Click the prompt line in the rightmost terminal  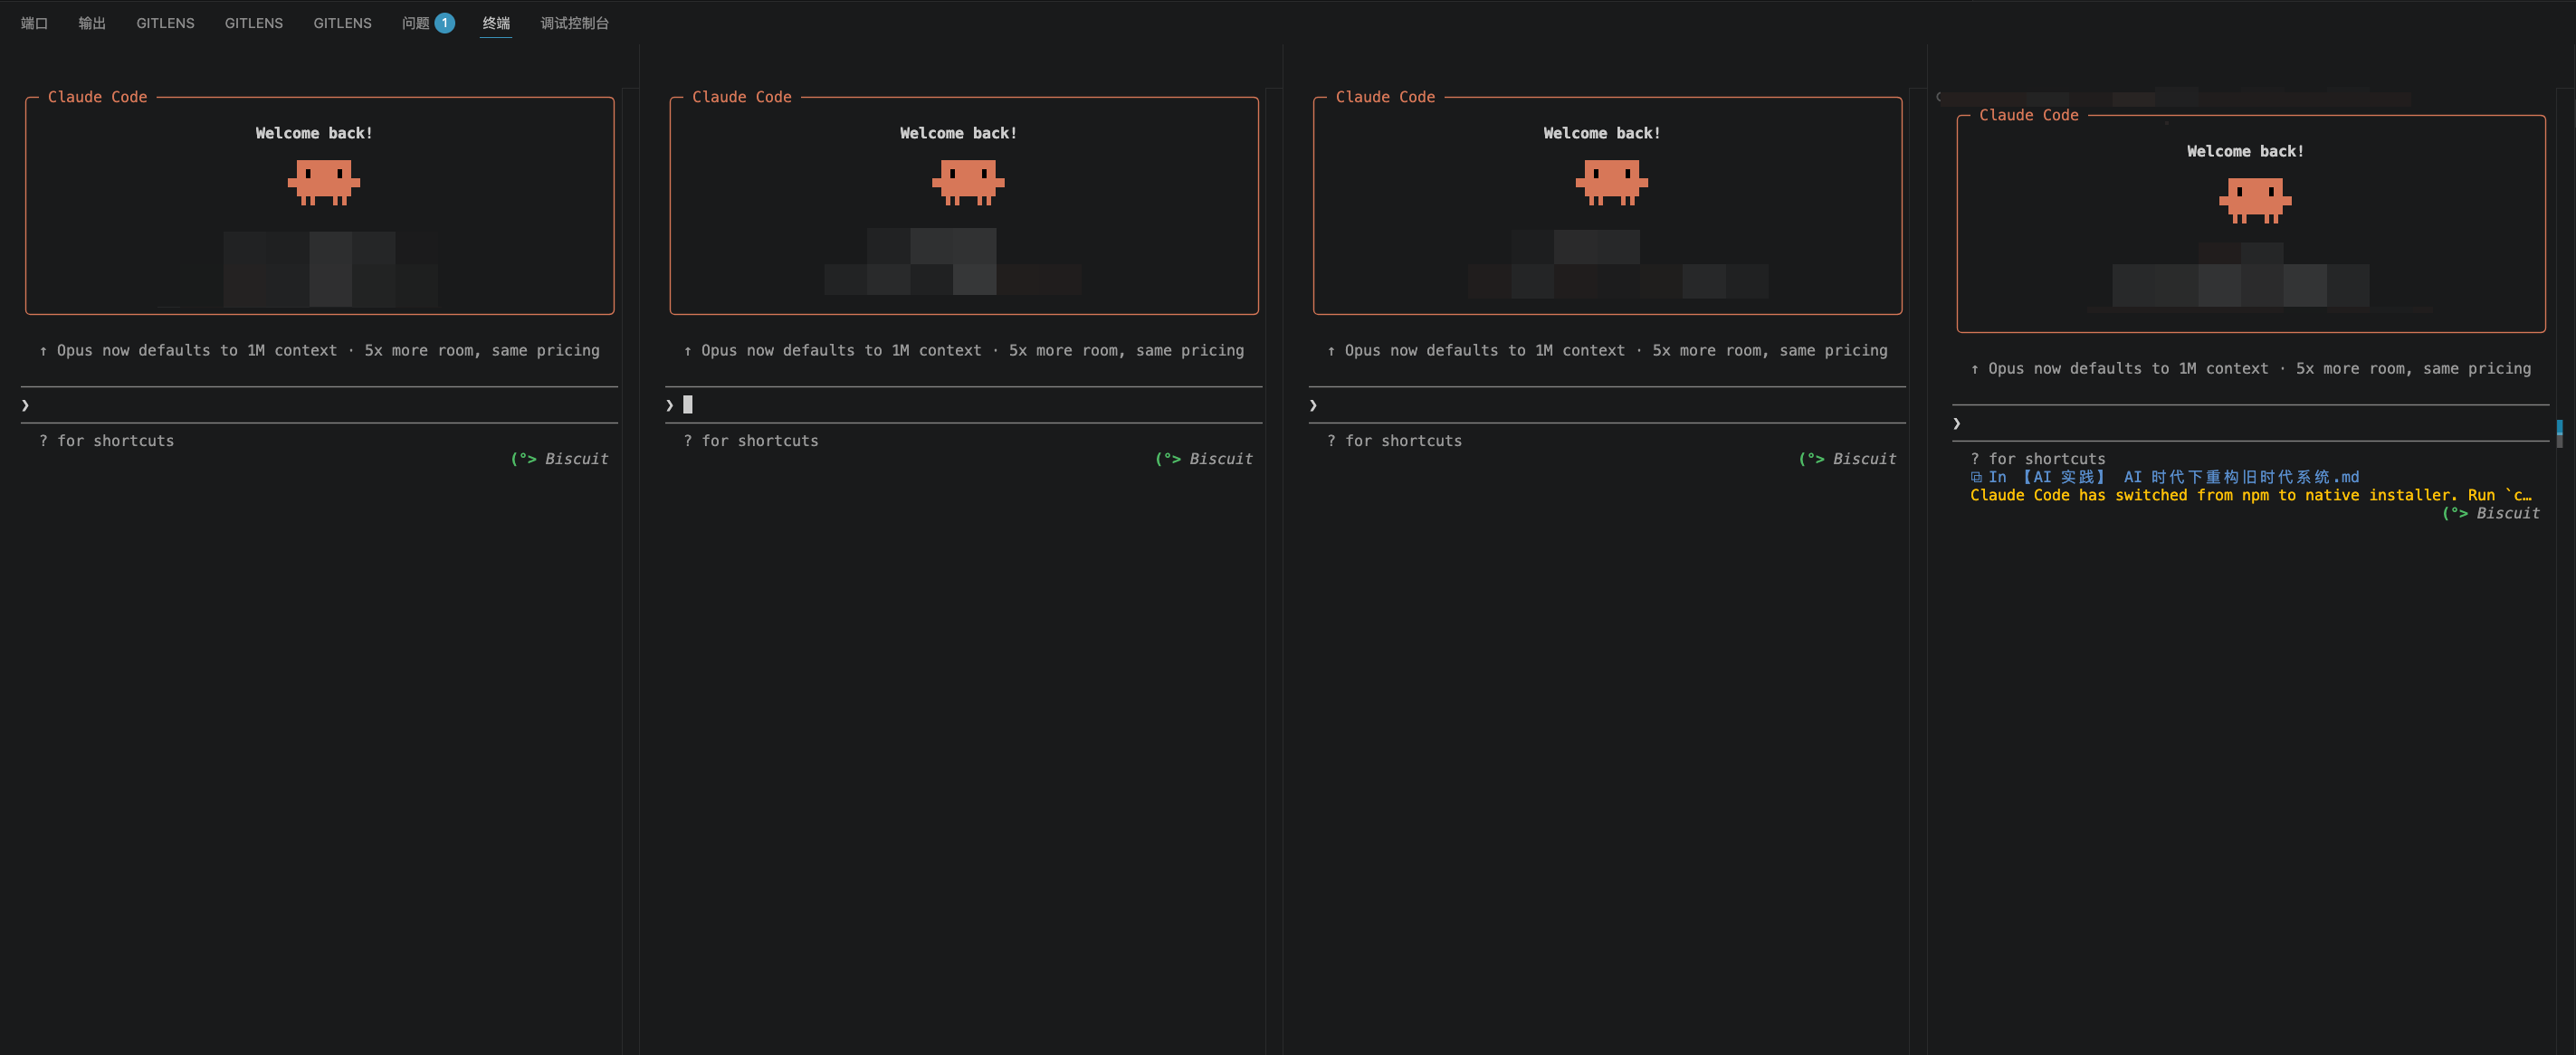pyautogui.click(x=2251, y=423)
